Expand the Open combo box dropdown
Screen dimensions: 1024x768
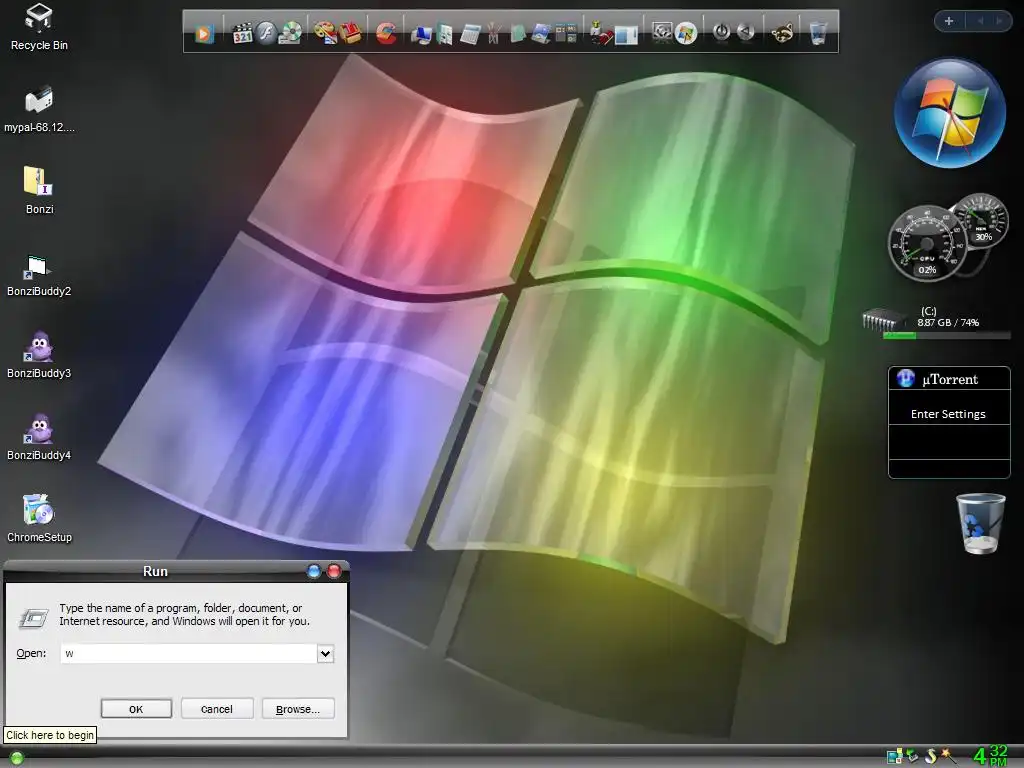(x=325, y=653)
